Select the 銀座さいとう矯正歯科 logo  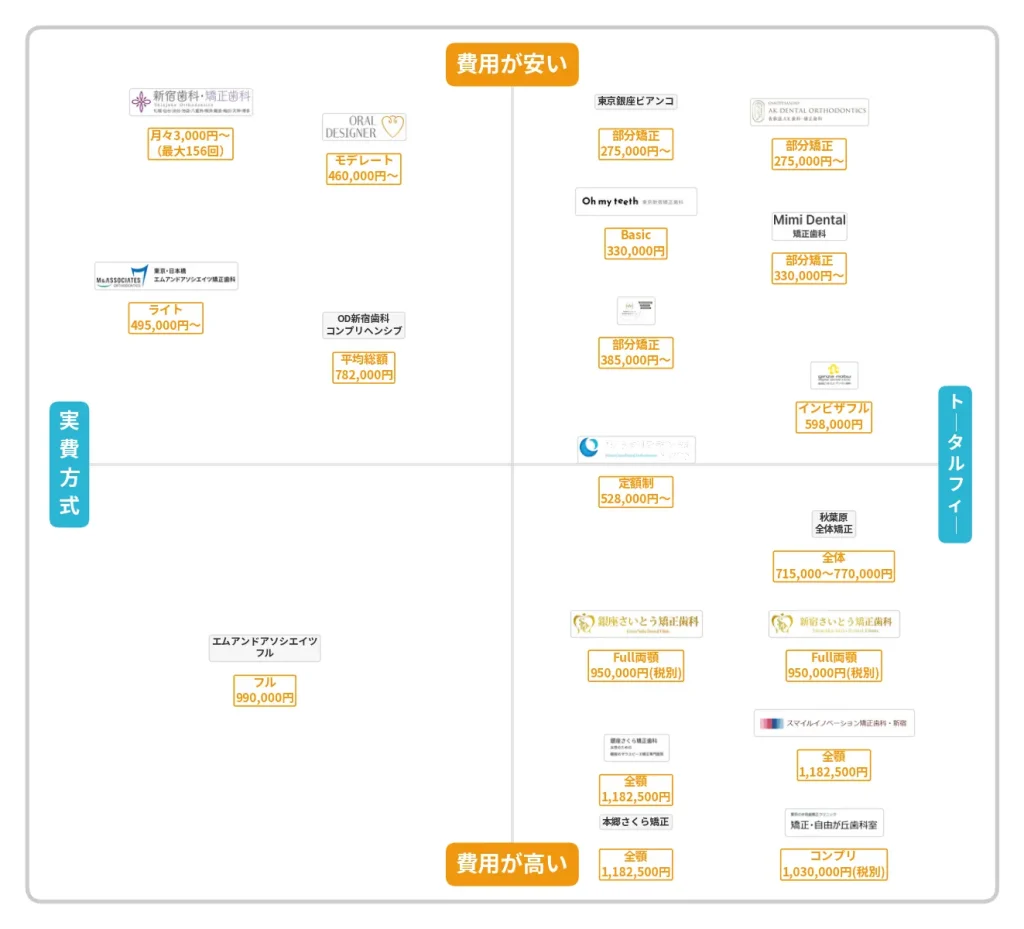(x=636, y=624)
